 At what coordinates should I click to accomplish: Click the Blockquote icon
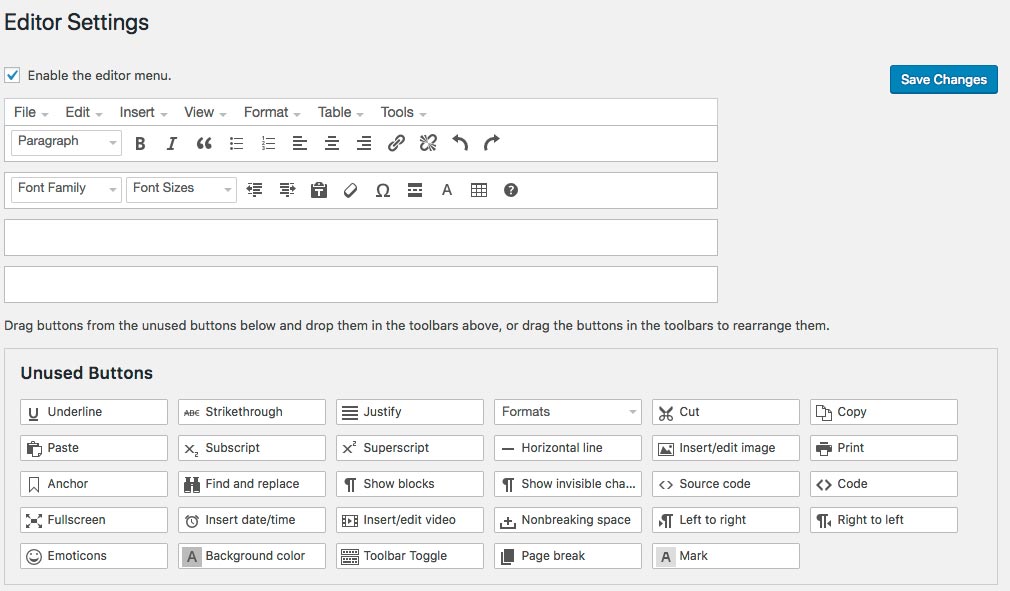[204, 144]
